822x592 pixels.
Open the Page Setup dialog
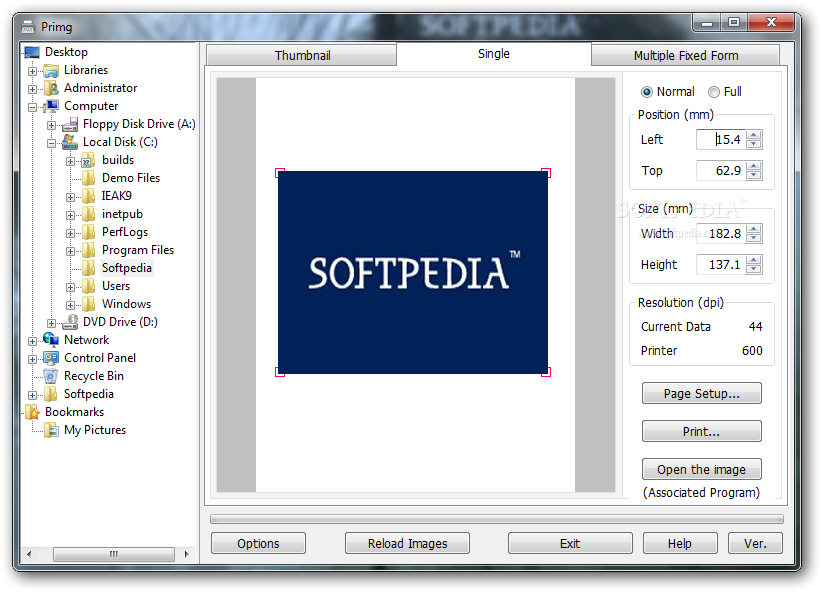[x=701, y=393]
